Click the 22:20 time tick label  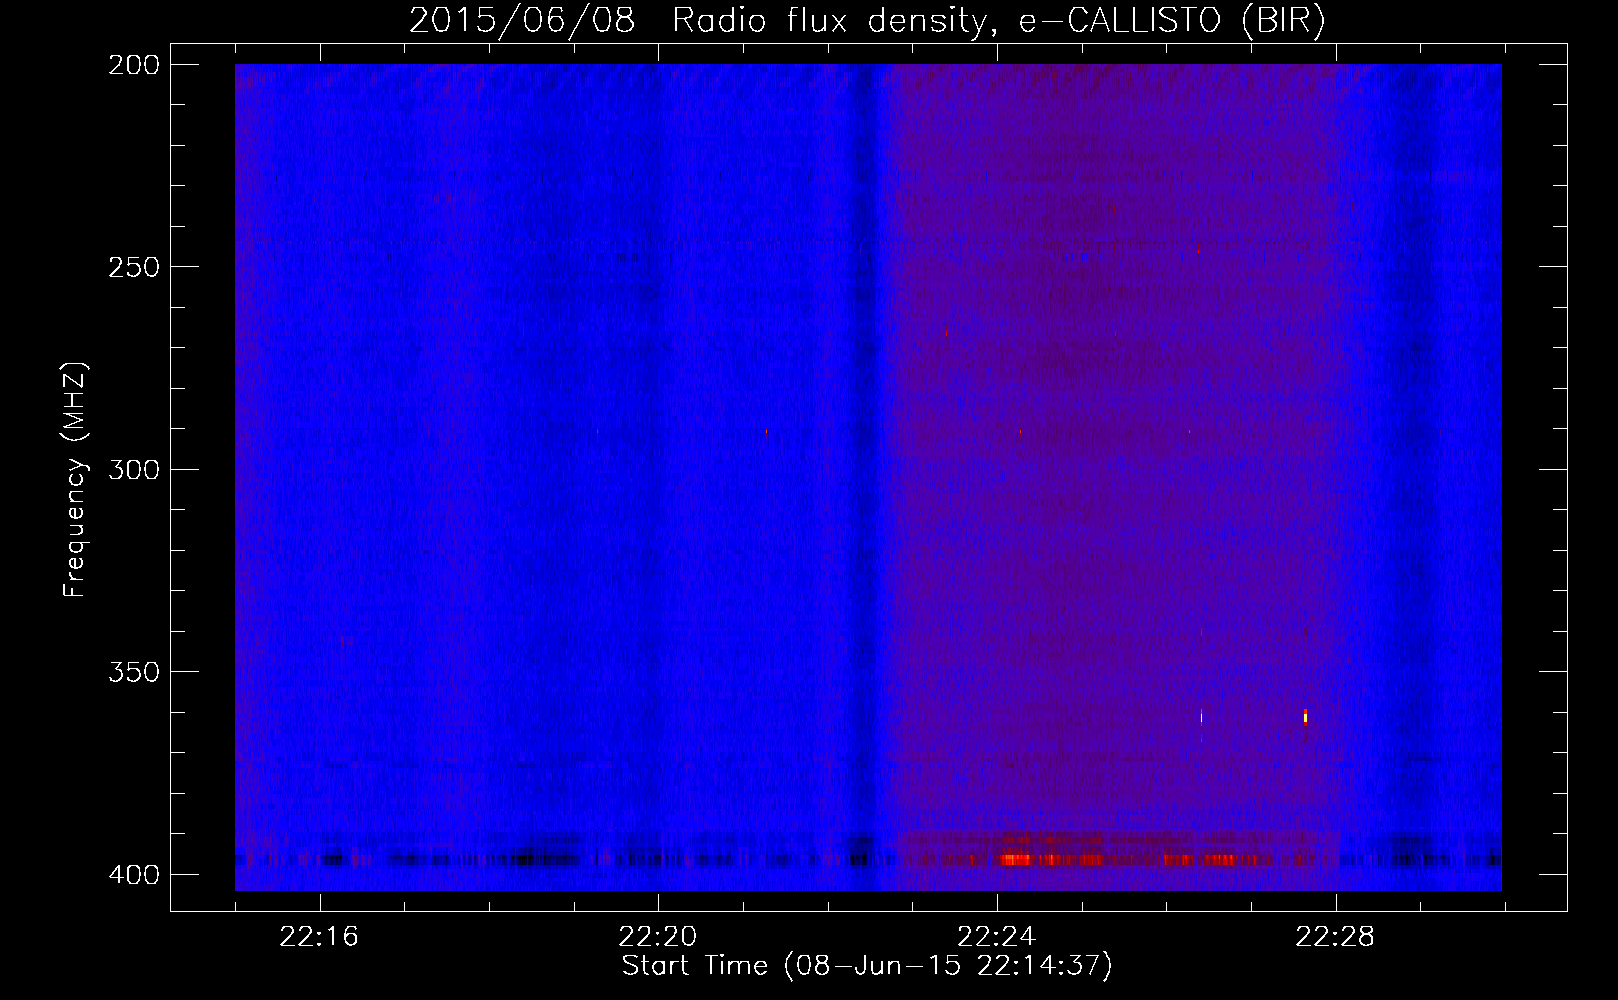point(658,936)
